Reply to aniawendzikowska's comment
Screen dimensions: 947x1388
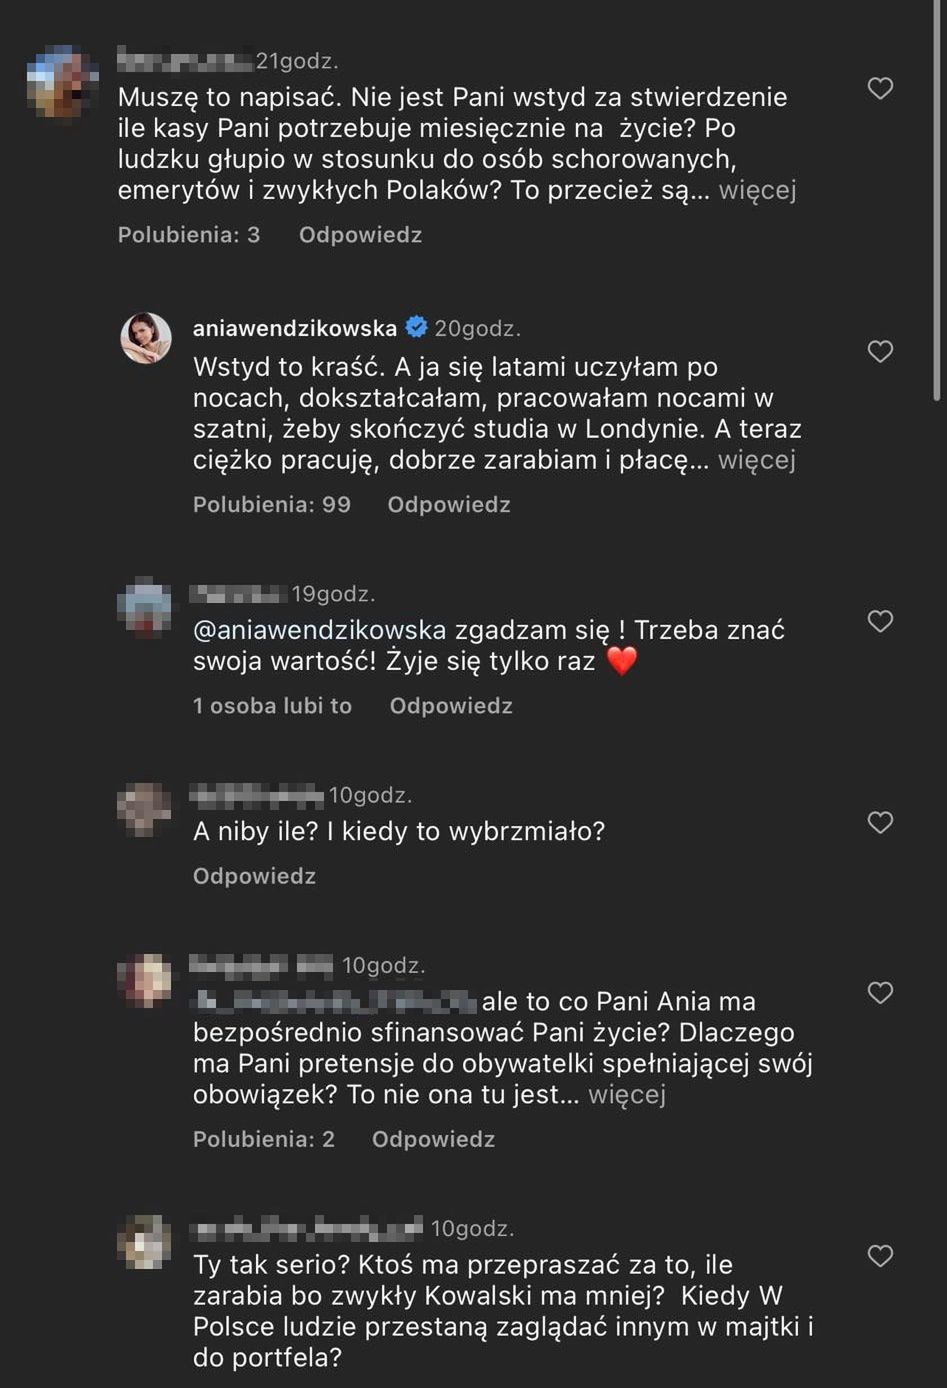(x=449, y=505)
